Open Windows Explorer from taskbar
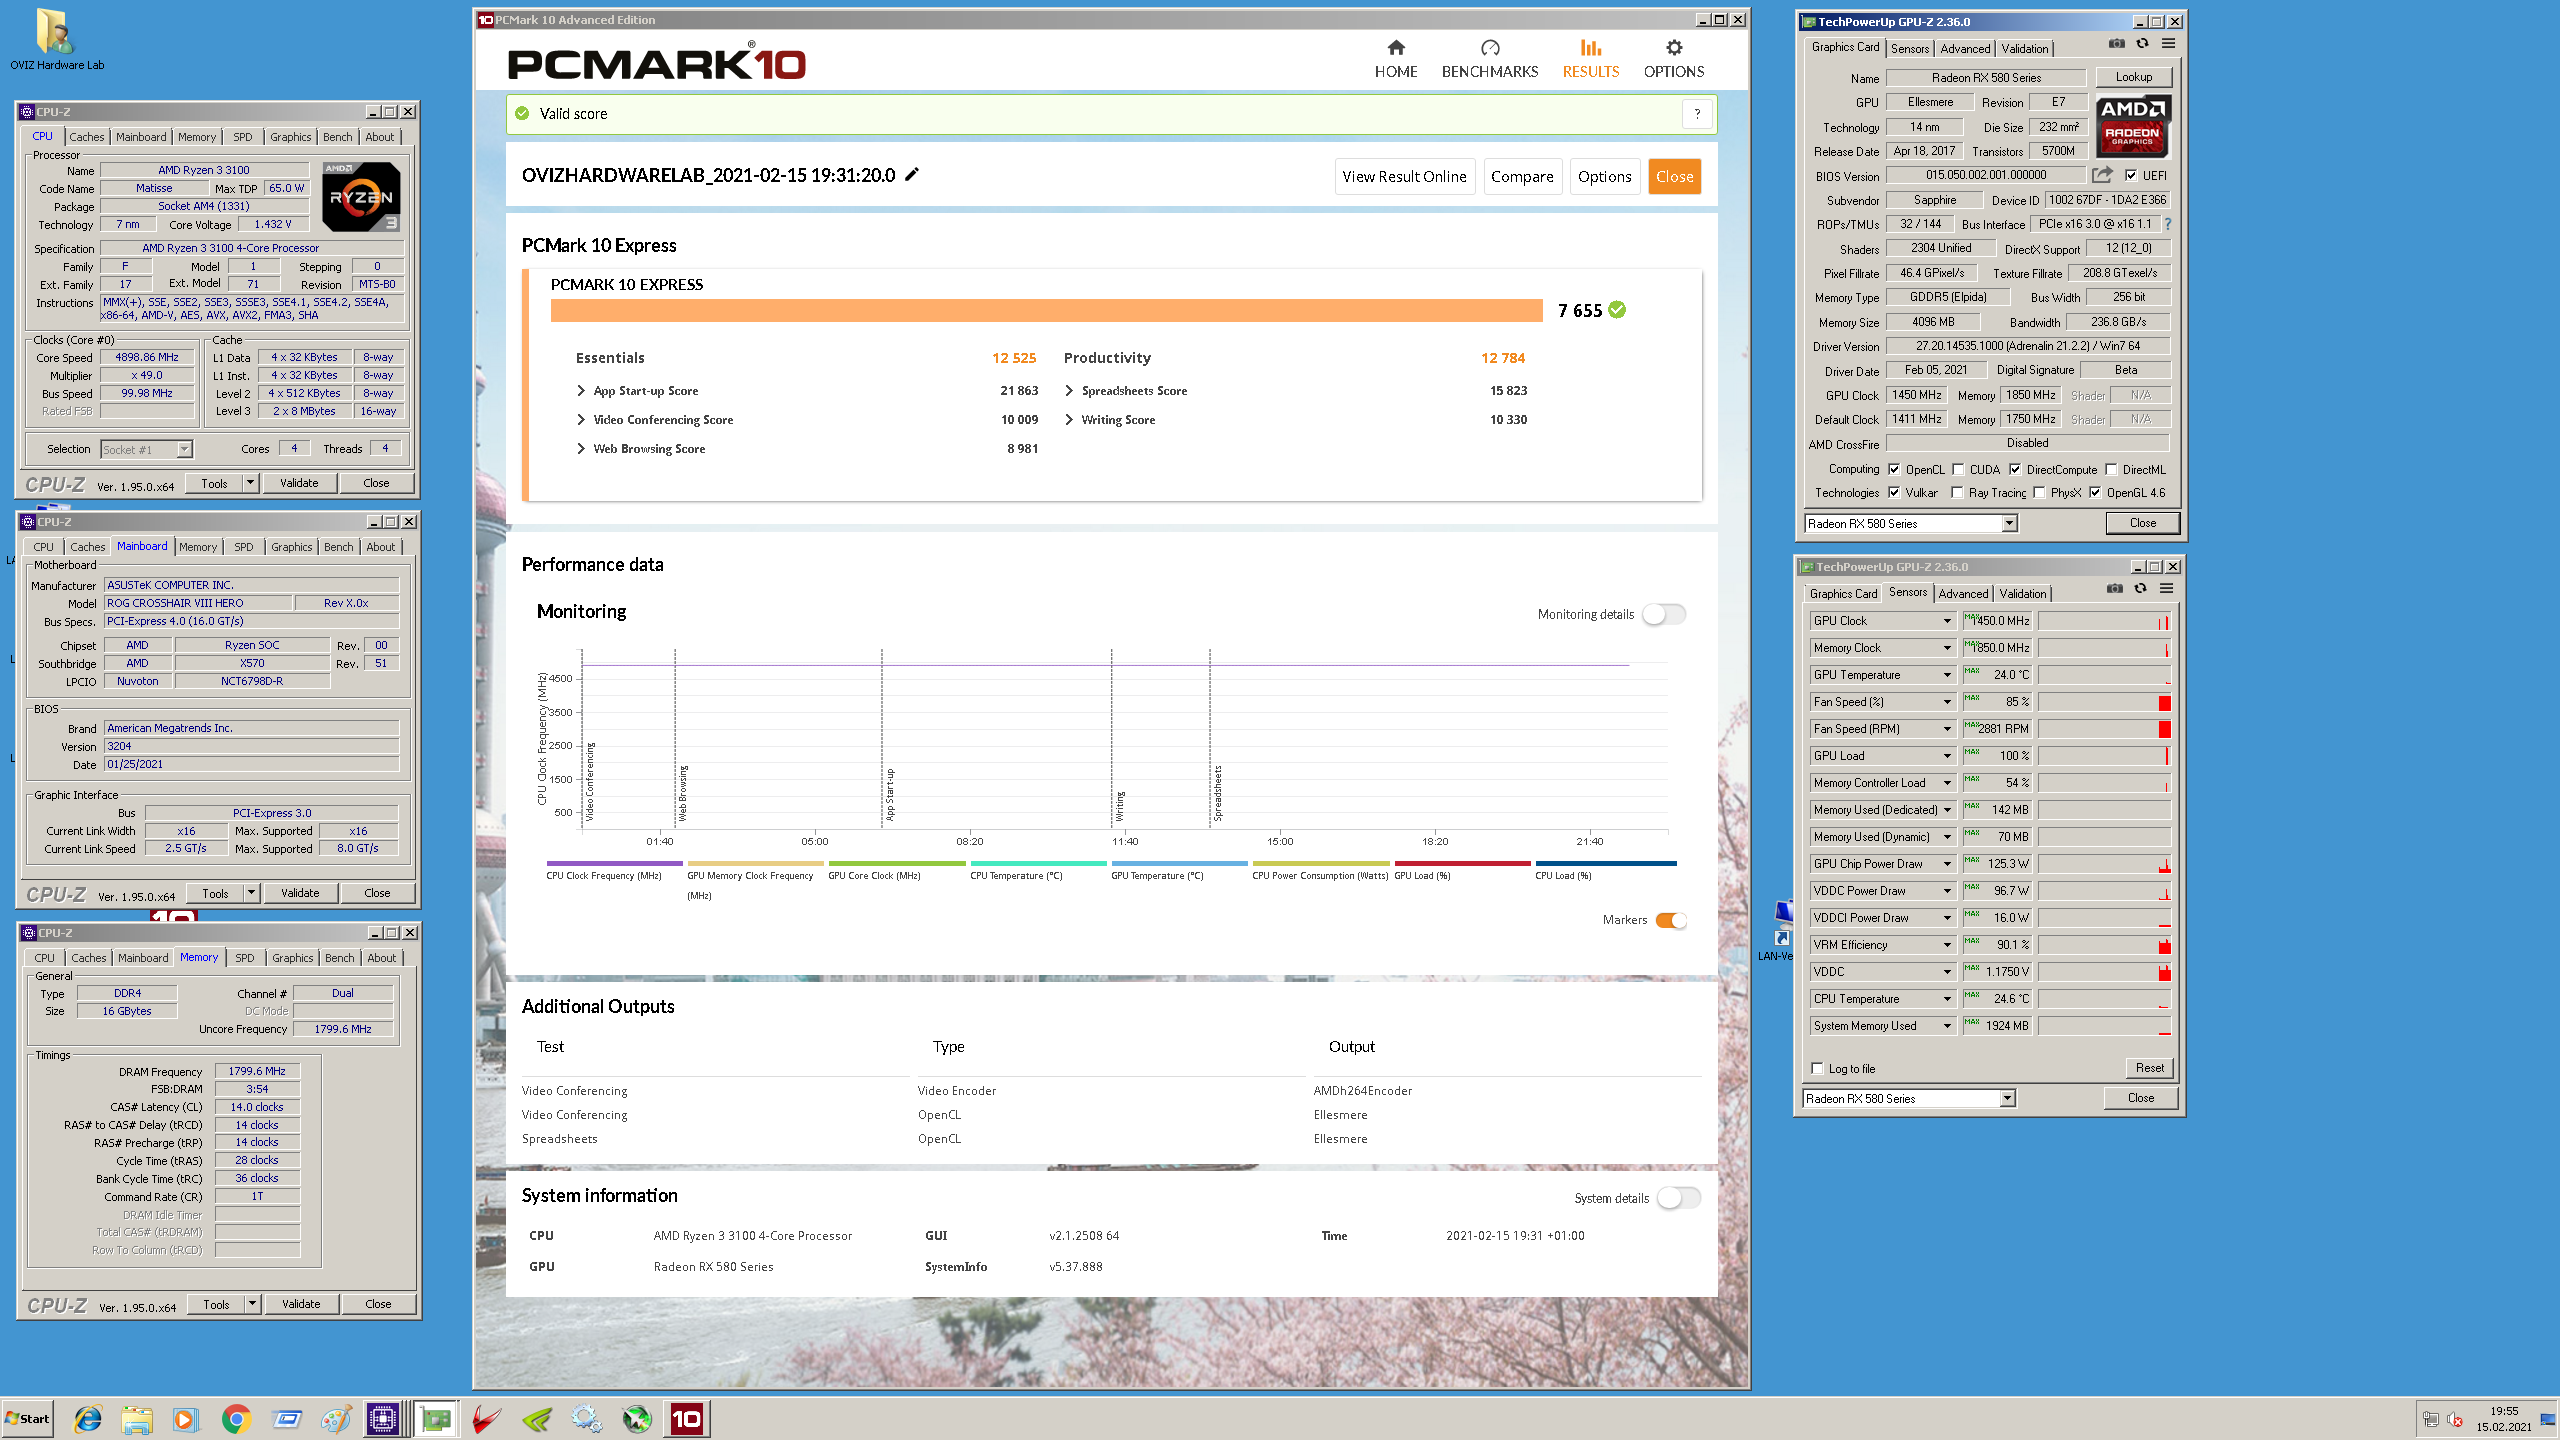The width and height of the screenshot is (2560, 1440). (137, 1419)
